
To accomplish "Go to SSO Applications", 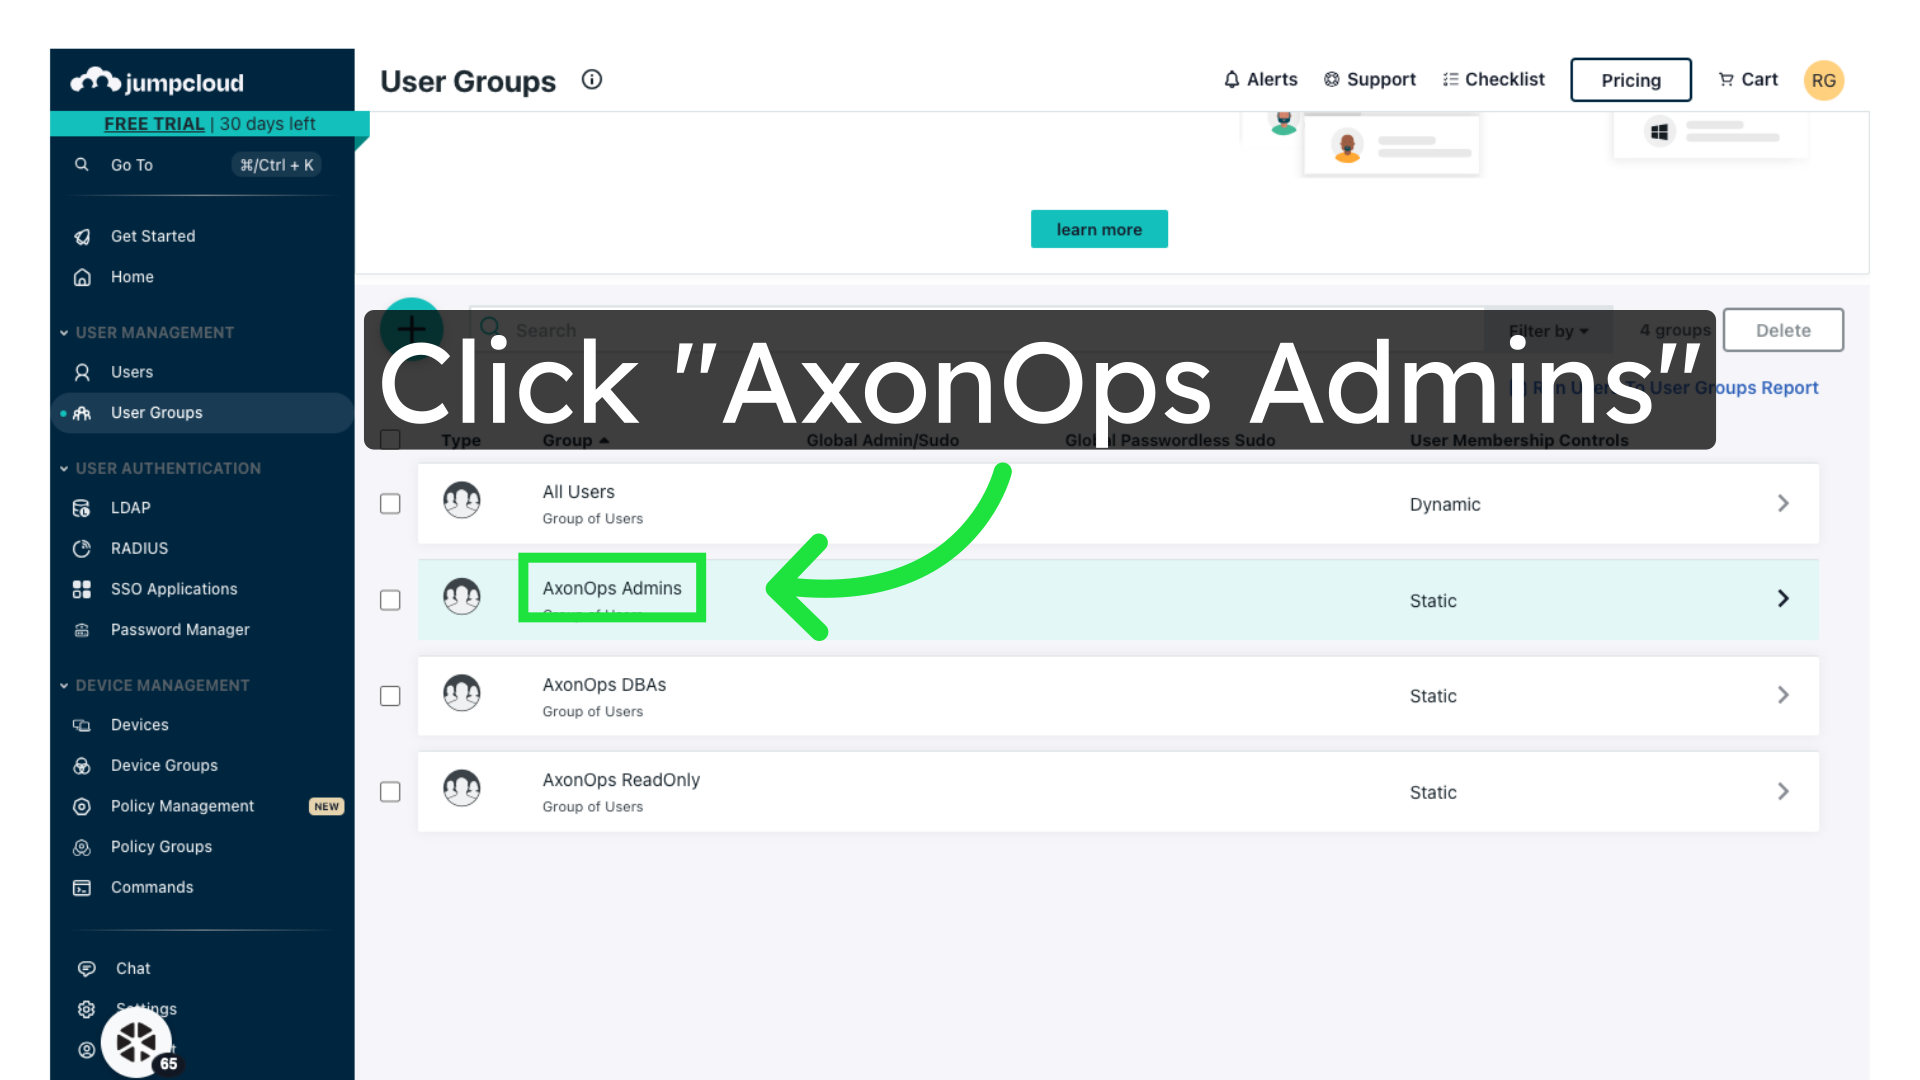I will pos(174,589).
